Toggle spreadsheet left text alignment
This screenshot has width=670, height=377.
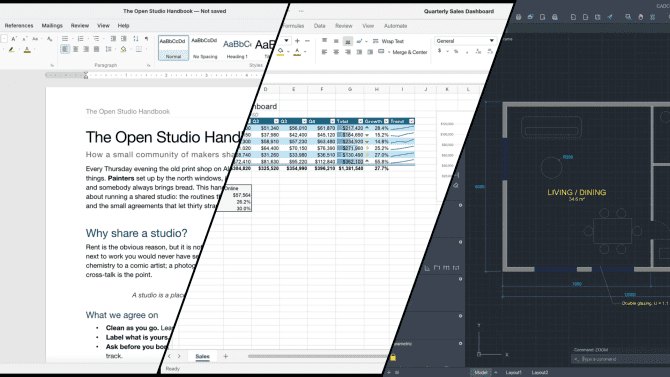coord(324,52)
